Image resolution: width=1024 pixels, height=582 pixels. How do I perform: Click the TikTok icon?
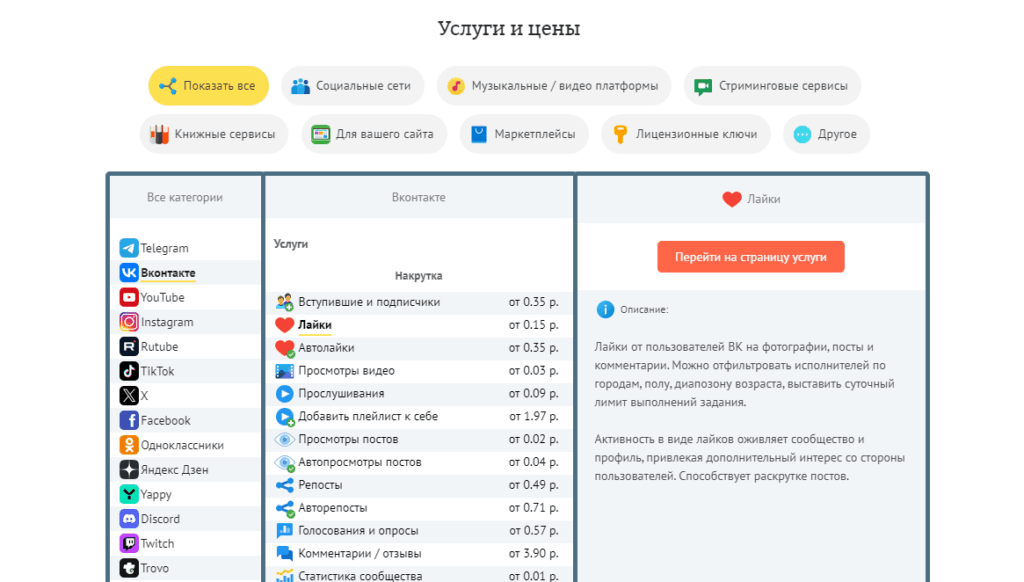point(129,371)
